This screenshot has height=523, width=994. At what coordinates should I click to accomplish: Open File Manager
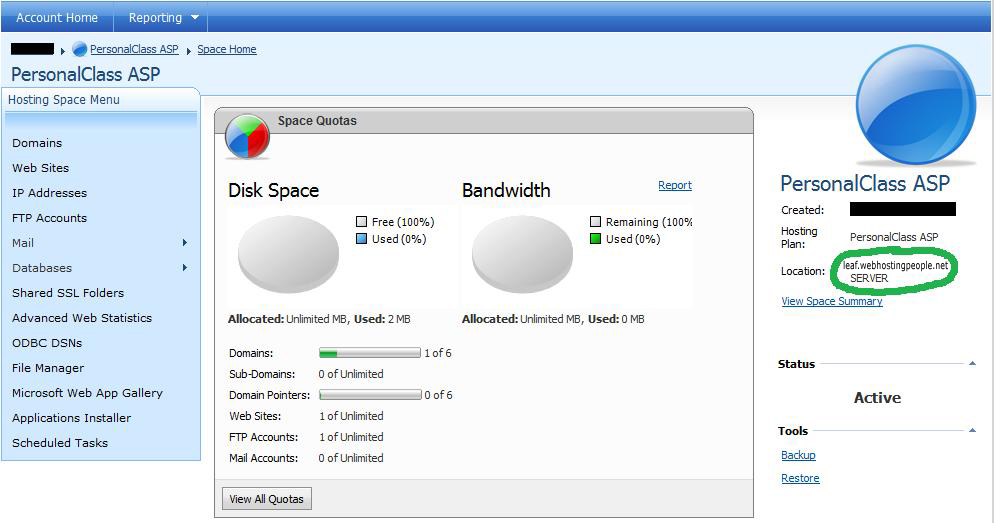click(x=48, y=368)
